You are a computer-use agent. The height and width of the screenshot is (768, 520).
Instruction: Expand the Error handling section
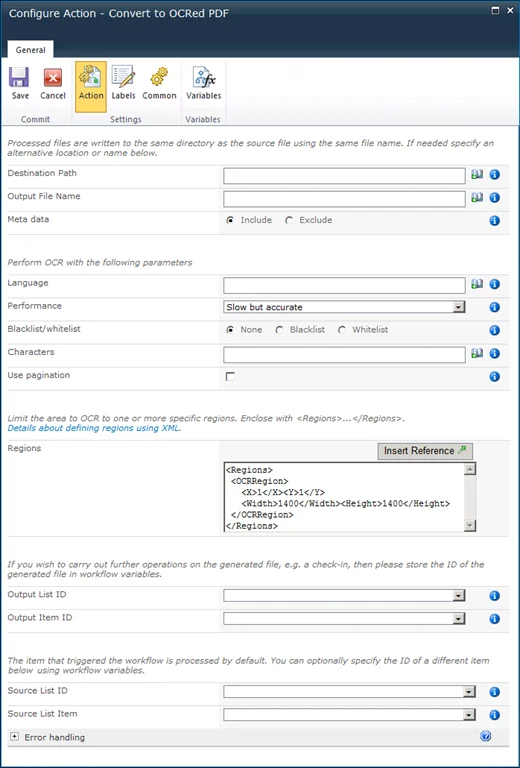(x=15, y=737)
